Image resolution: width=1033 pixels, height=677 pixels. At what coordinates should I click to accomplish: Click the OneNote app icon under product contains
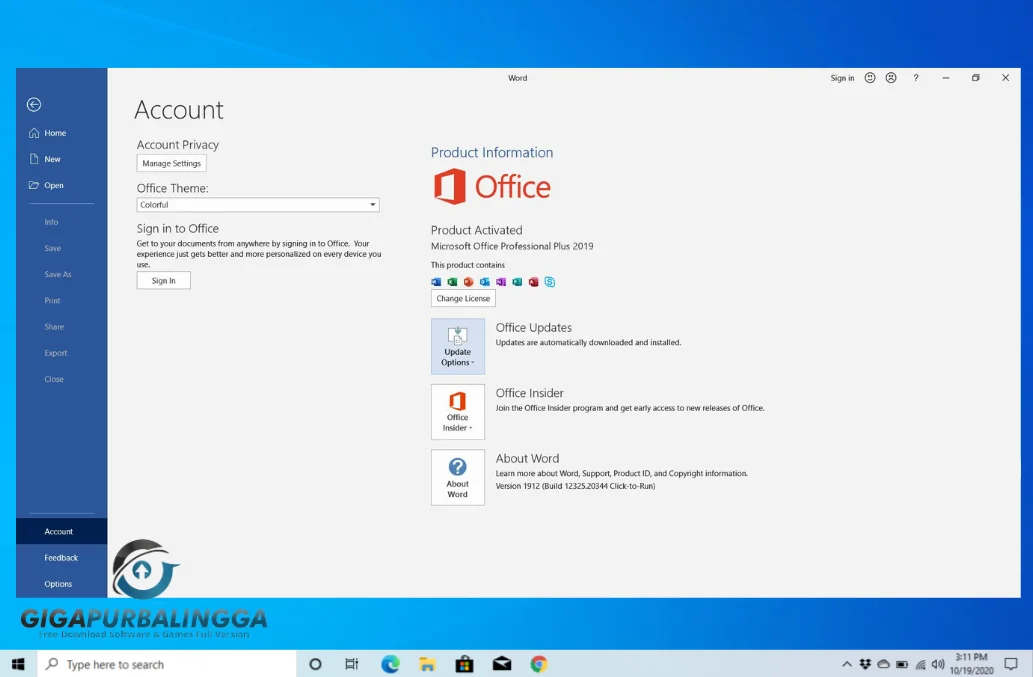point(501,282)
